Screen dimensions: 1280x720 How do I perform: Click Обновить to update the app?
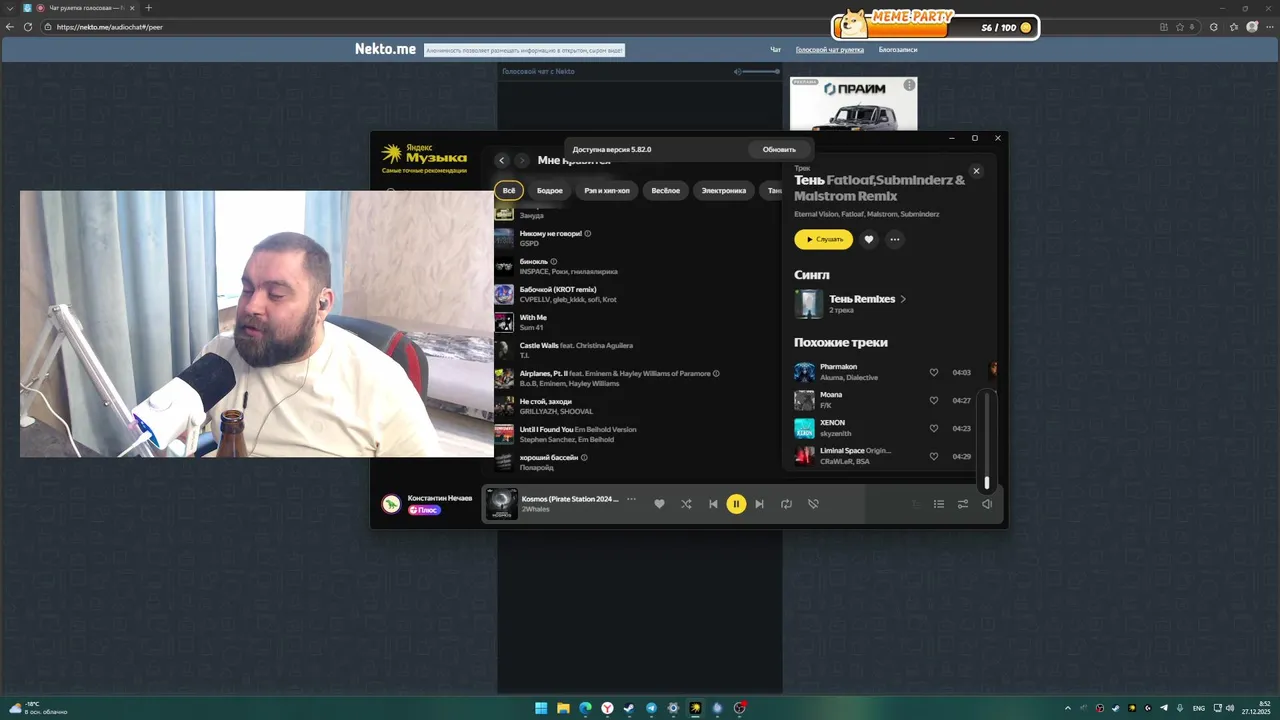coord(779,149)
